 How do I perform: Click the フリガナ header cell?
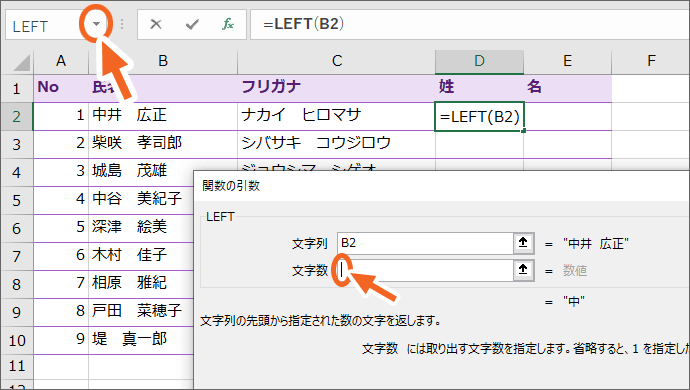[337, 88]
